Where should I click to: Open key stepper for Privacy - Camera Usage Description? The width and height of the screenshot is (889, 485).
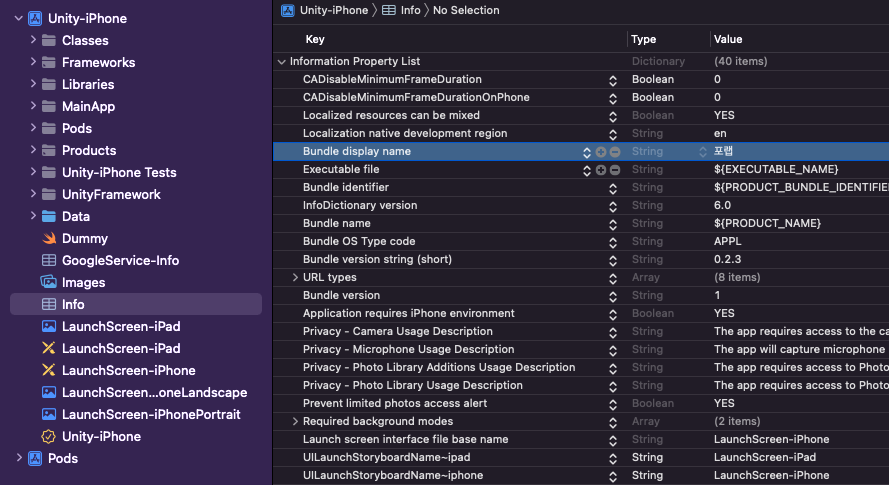click(613, 333)
